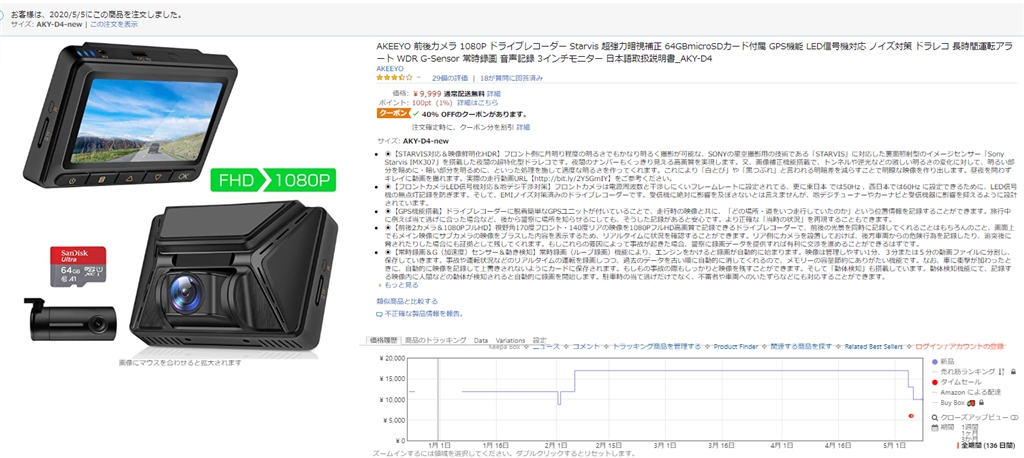Click the AKY-D4-new size value

click(426, 140)
